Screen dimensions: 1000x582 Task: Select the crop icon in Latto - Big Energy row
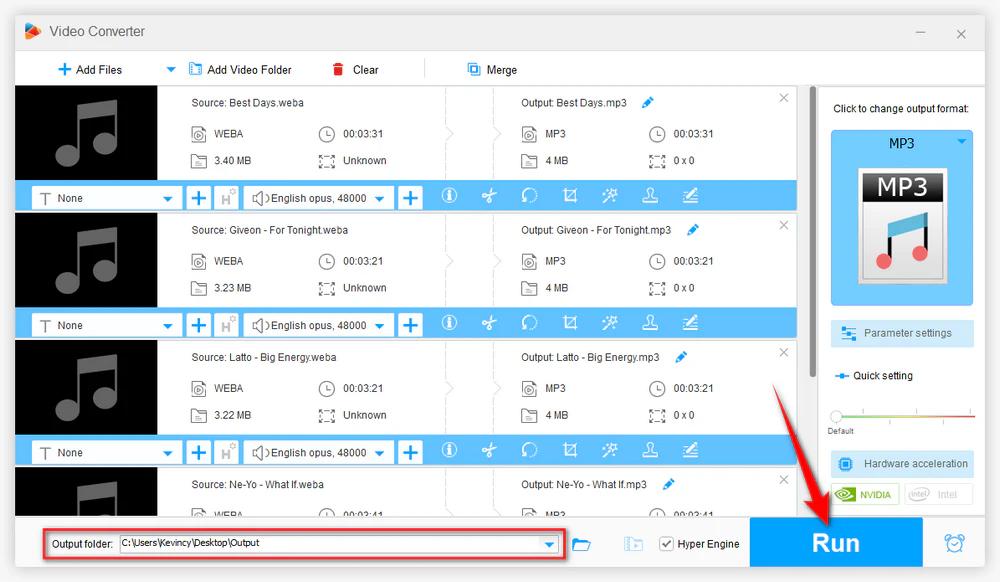570,450
